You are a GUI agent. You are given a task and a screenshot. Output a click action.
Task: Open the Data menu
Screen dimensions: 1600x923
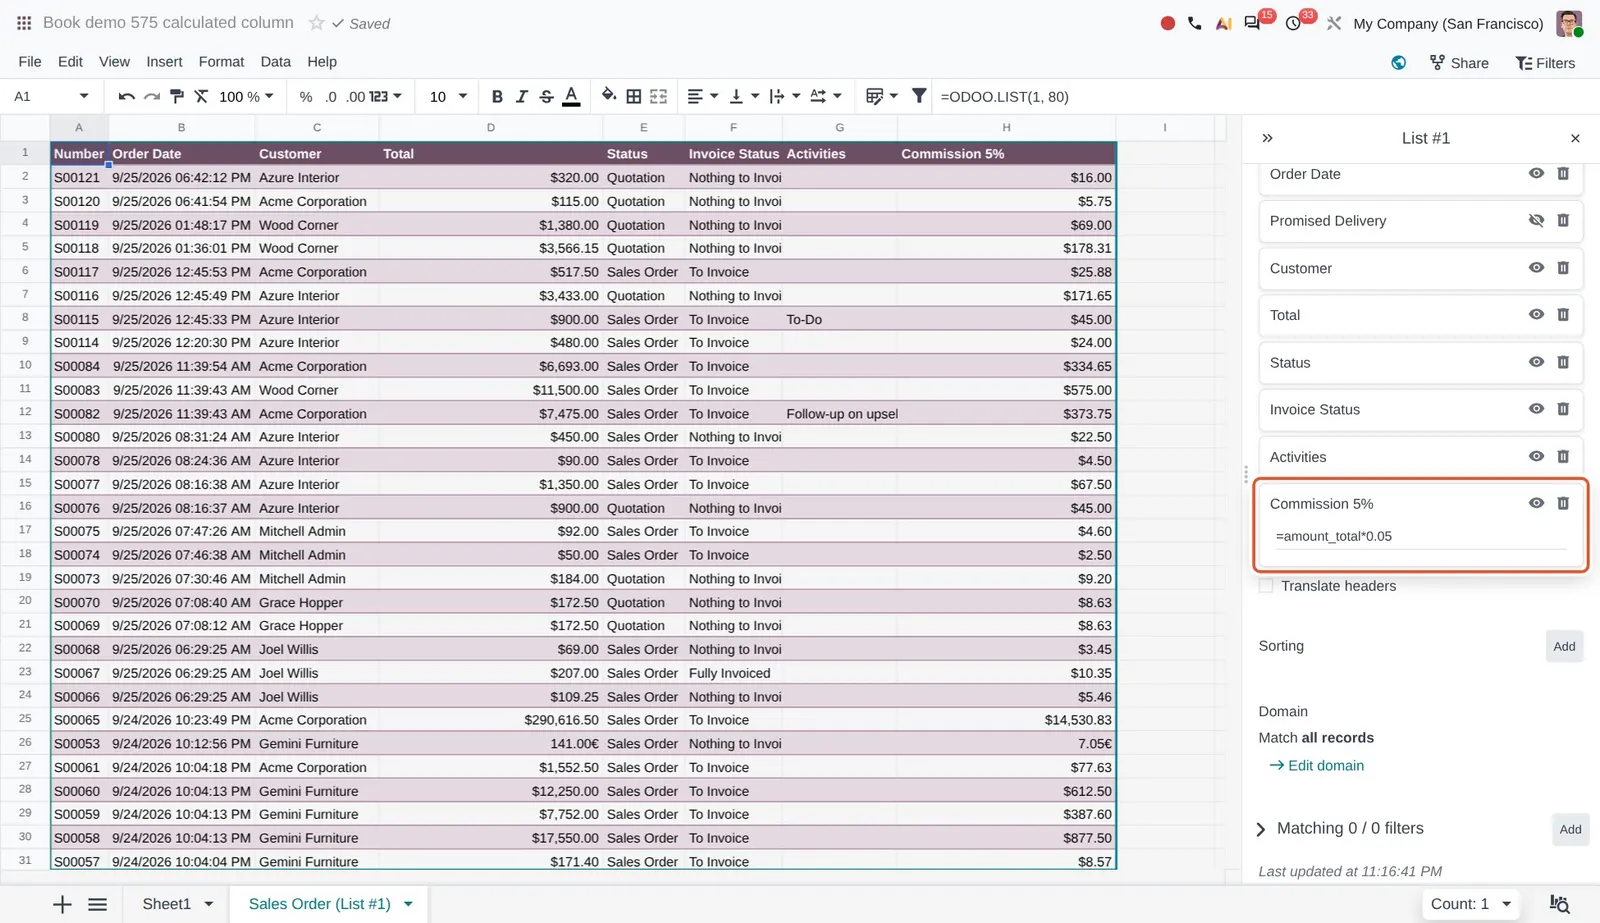[x=275, y=61]
